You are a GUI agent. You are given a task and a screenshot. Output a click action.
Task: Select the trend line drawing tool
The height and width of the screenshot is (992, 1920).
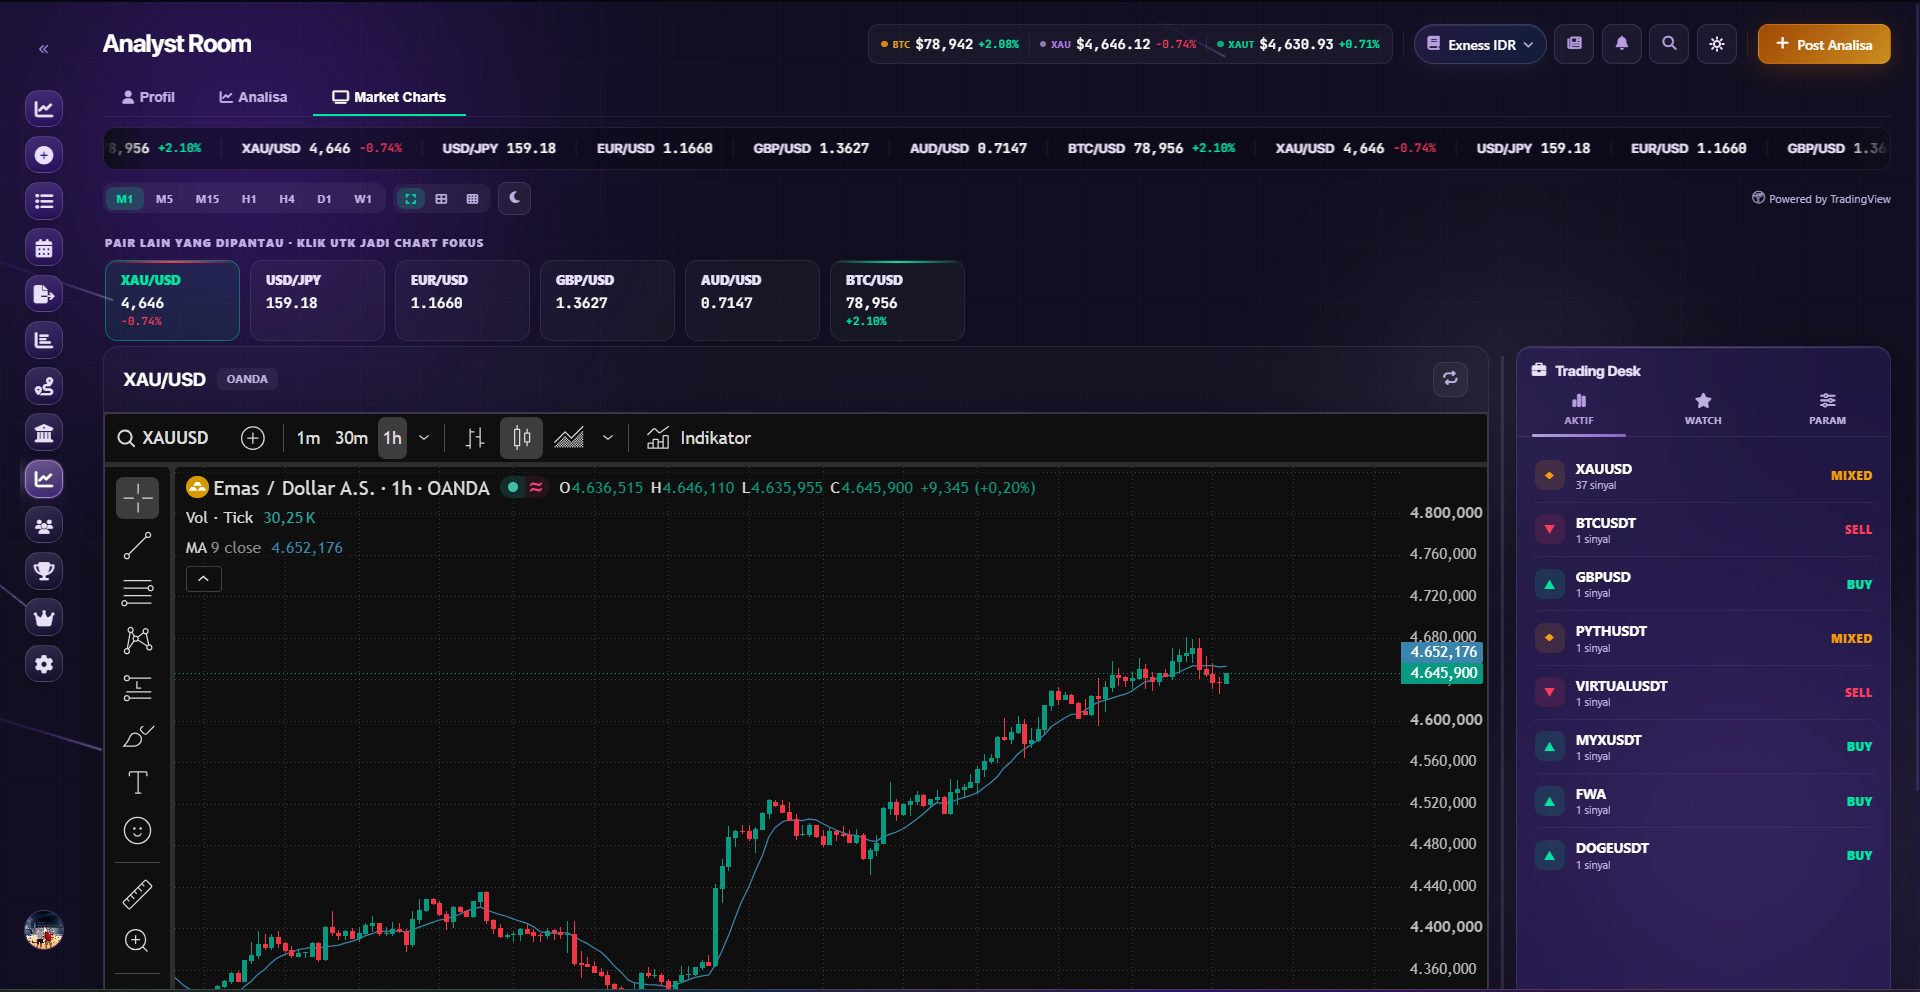click(x=138, y=546)
